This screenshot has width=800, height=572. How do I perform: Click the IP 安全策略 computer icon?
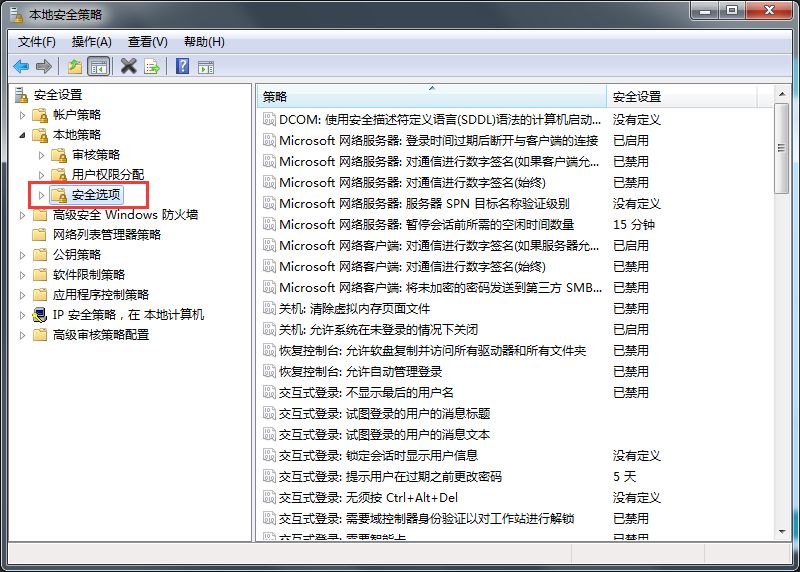point(40,315)
